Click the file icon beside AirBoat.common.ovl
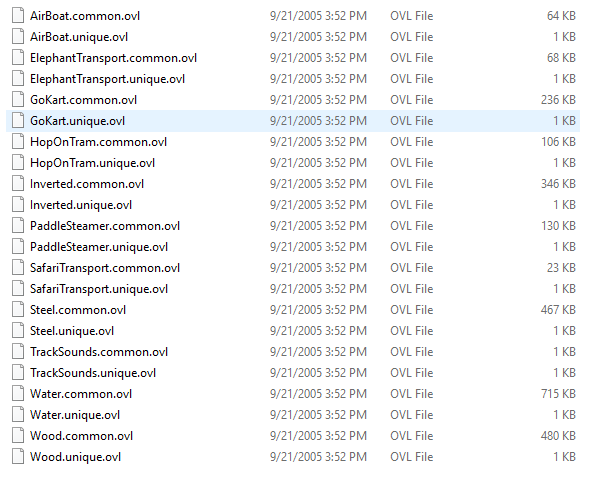This screenshot has width=602, height=485. point(18,16)
